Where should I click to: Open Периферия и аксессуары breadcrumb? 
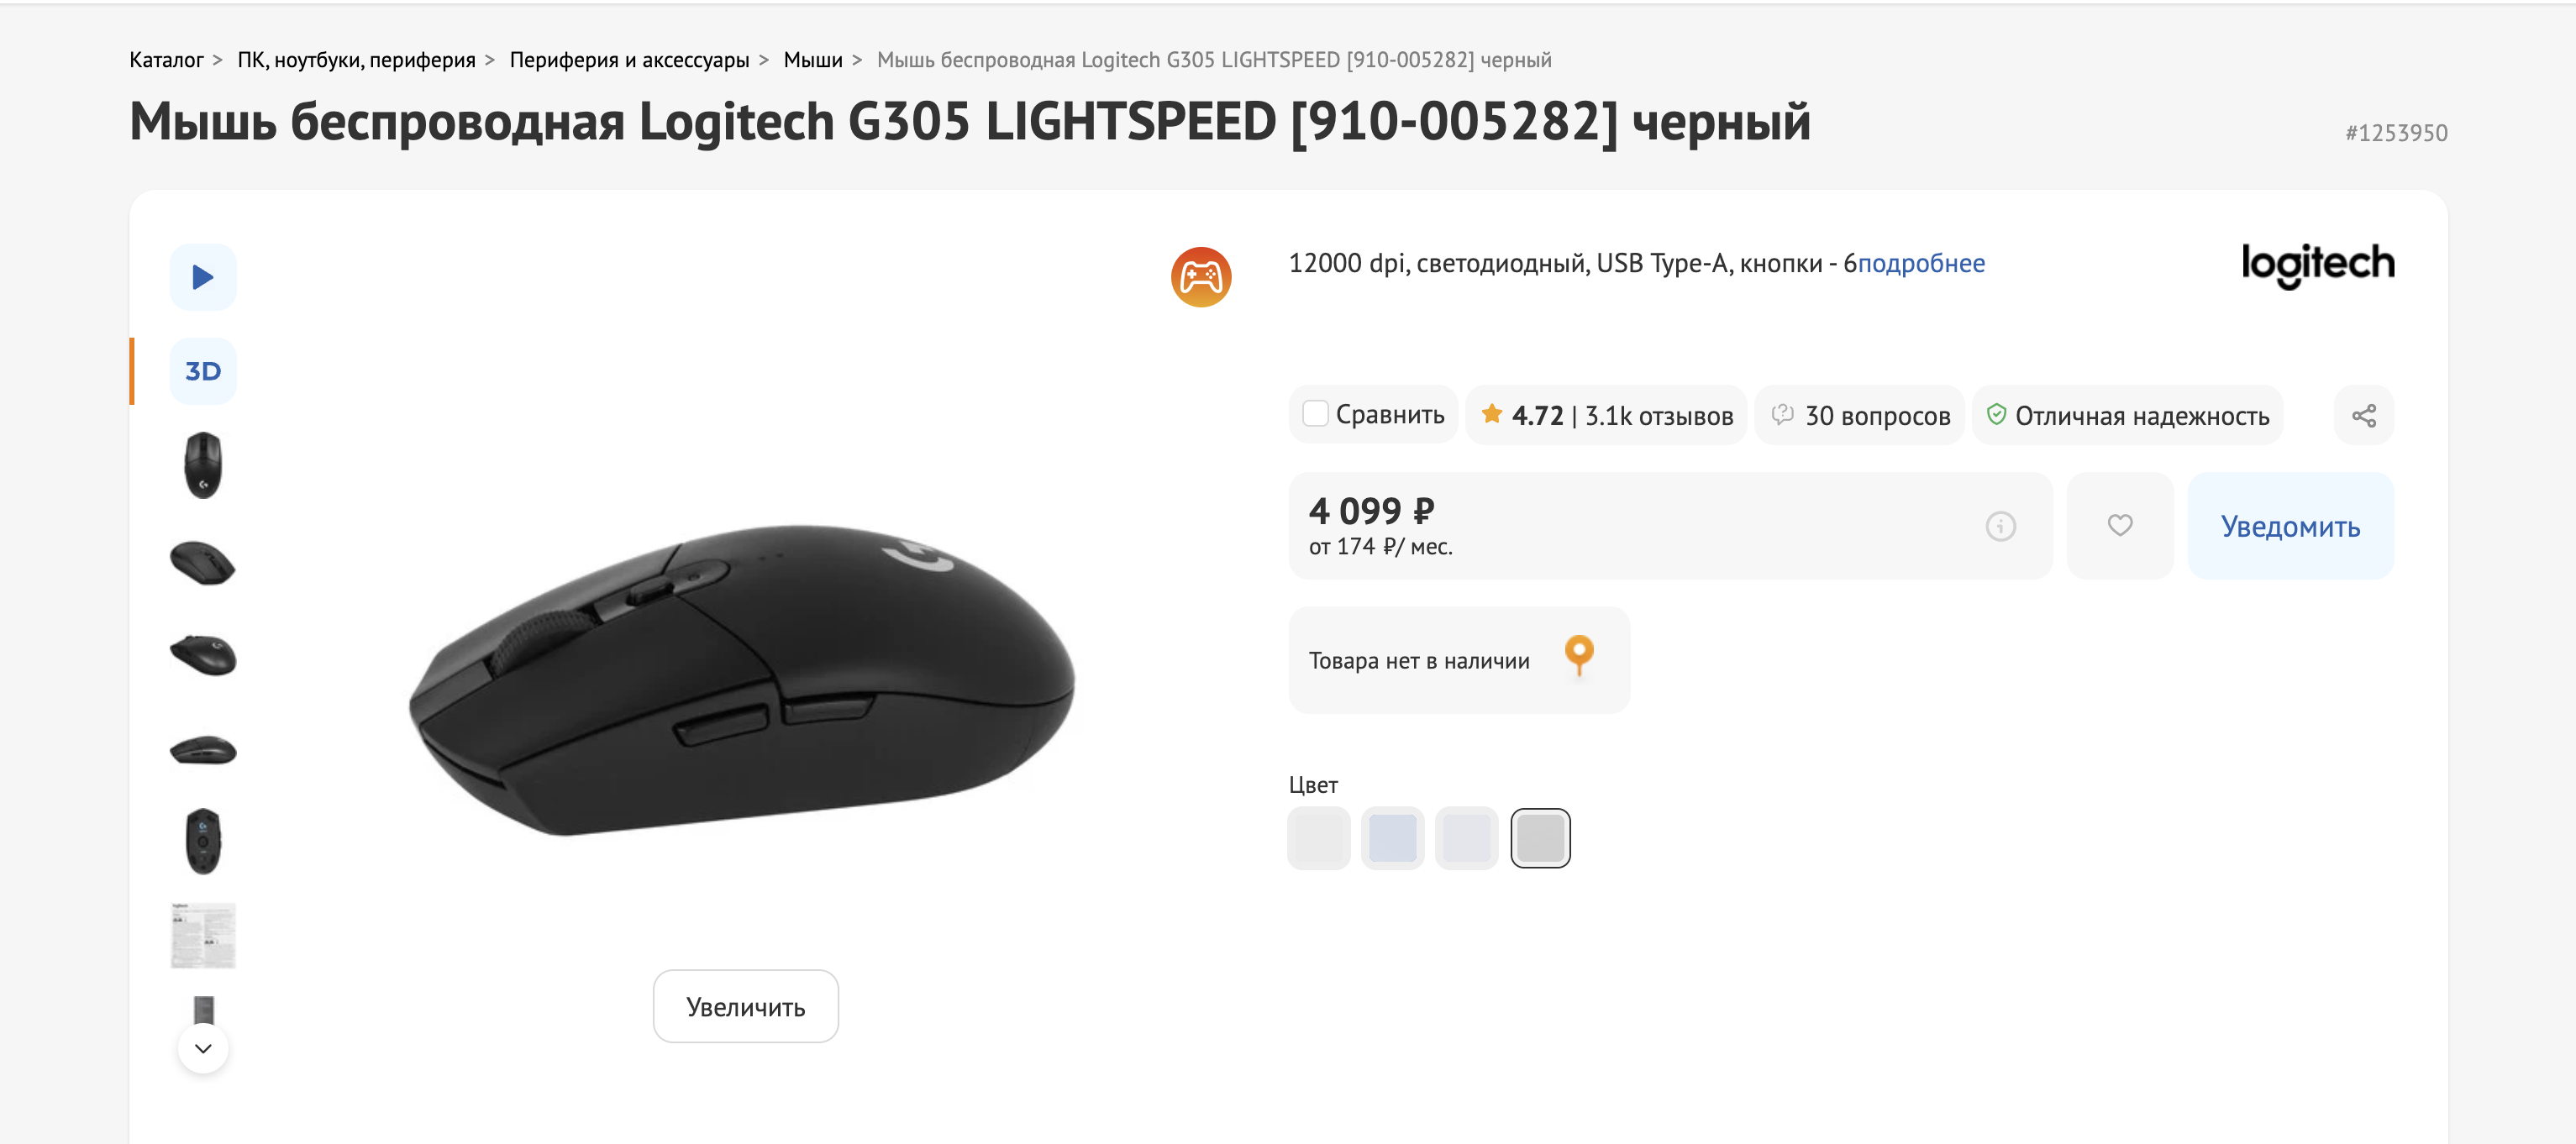629,60
